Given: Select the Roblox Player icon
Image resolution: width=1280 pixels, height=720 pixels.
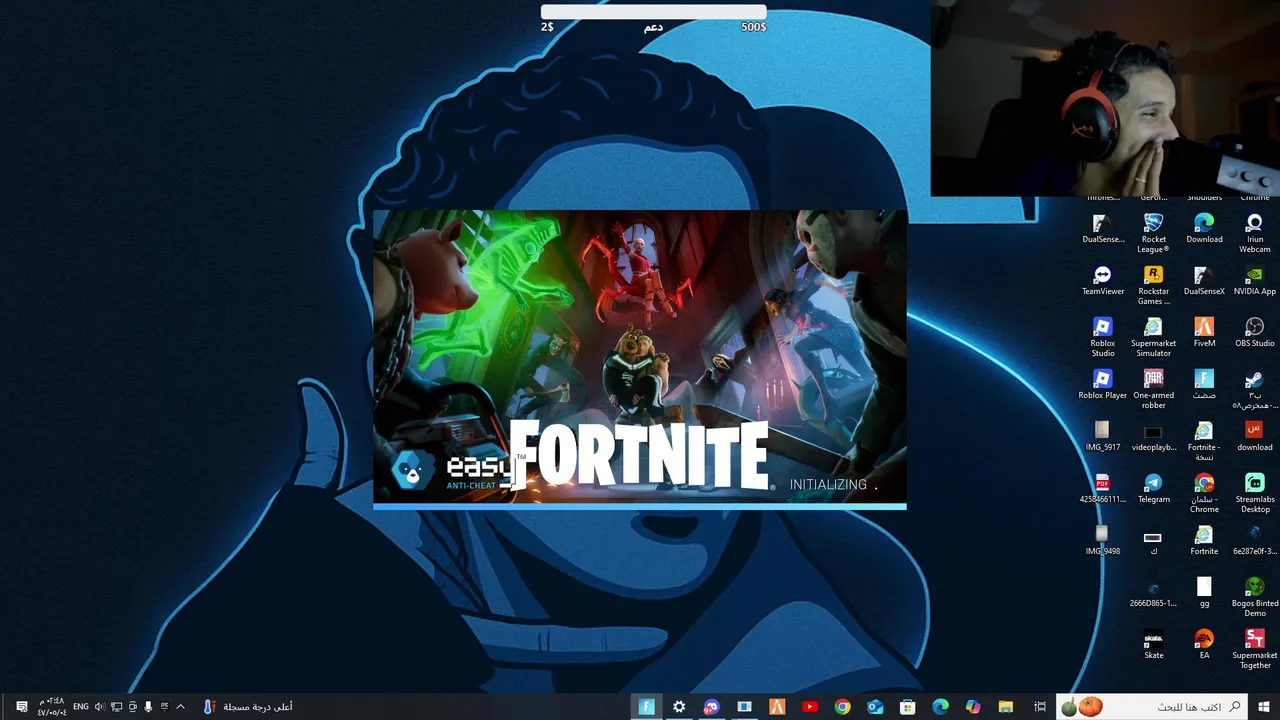Looking at the screenshot, I should 1103,385.
